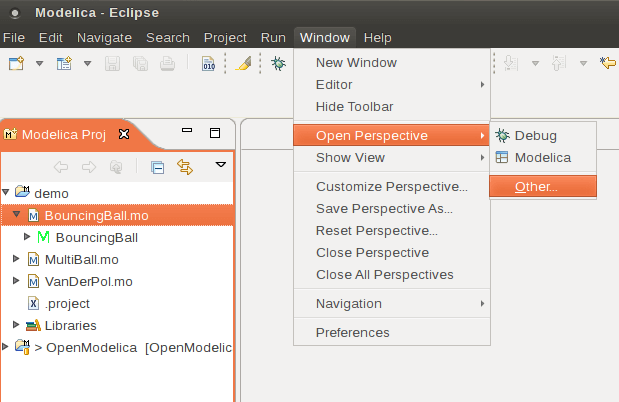Open Preferences from the Window menu
The height and width of the screenshot is (402, 619).
click(352, 332)
